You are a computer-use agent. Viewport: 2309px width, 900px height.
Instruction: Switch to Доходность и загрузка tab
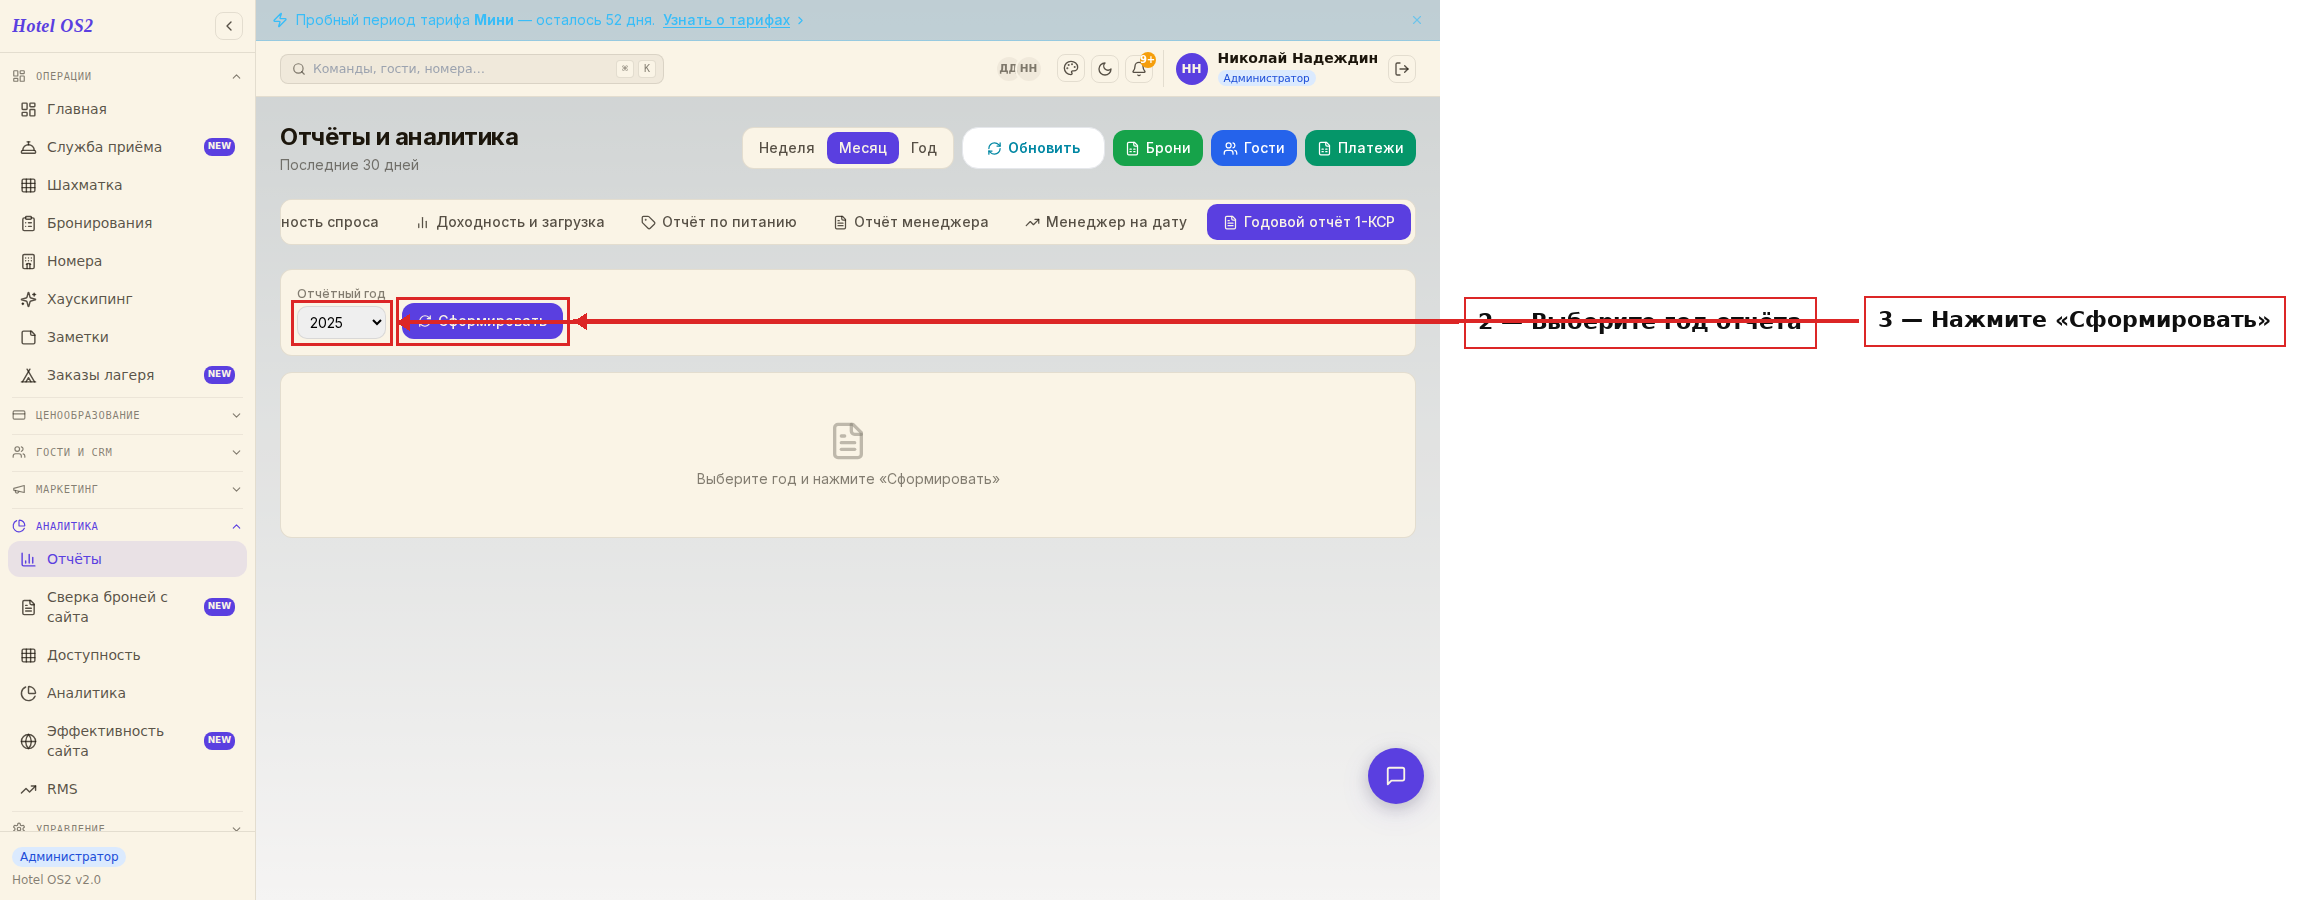[x=510, y=222]
